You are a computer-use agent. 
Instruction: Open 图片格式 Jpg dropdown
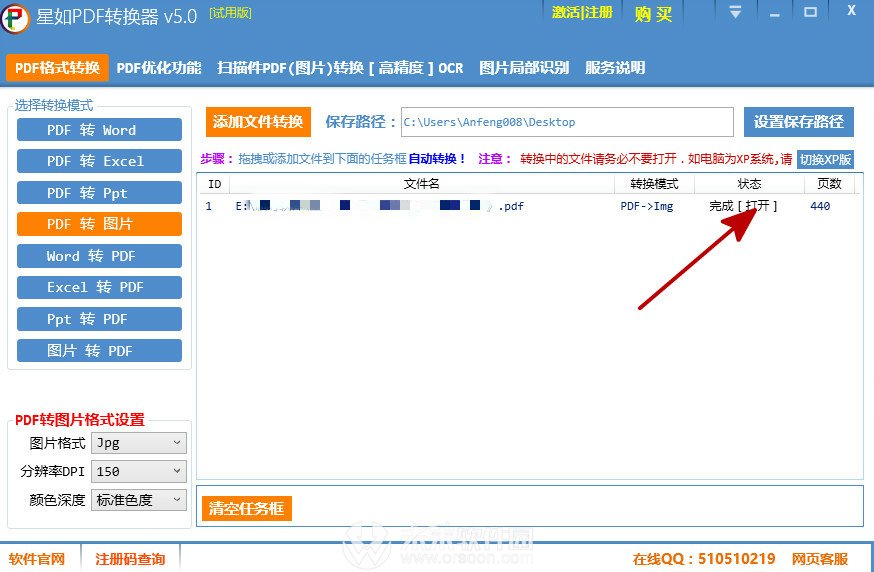pyautogui.click(x=139, y=443)
